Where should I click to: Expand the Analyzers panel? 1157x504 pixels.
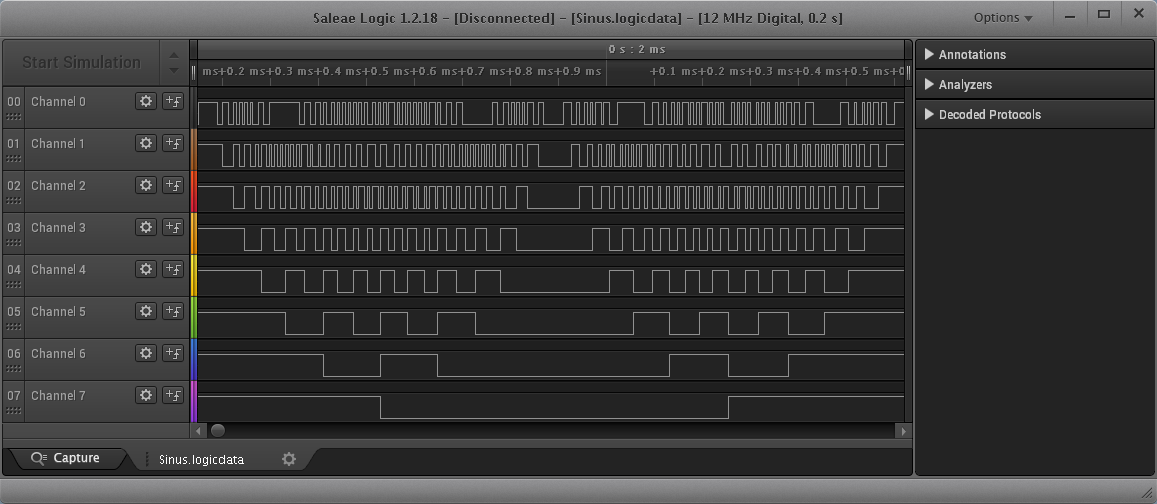point(1034,85)
